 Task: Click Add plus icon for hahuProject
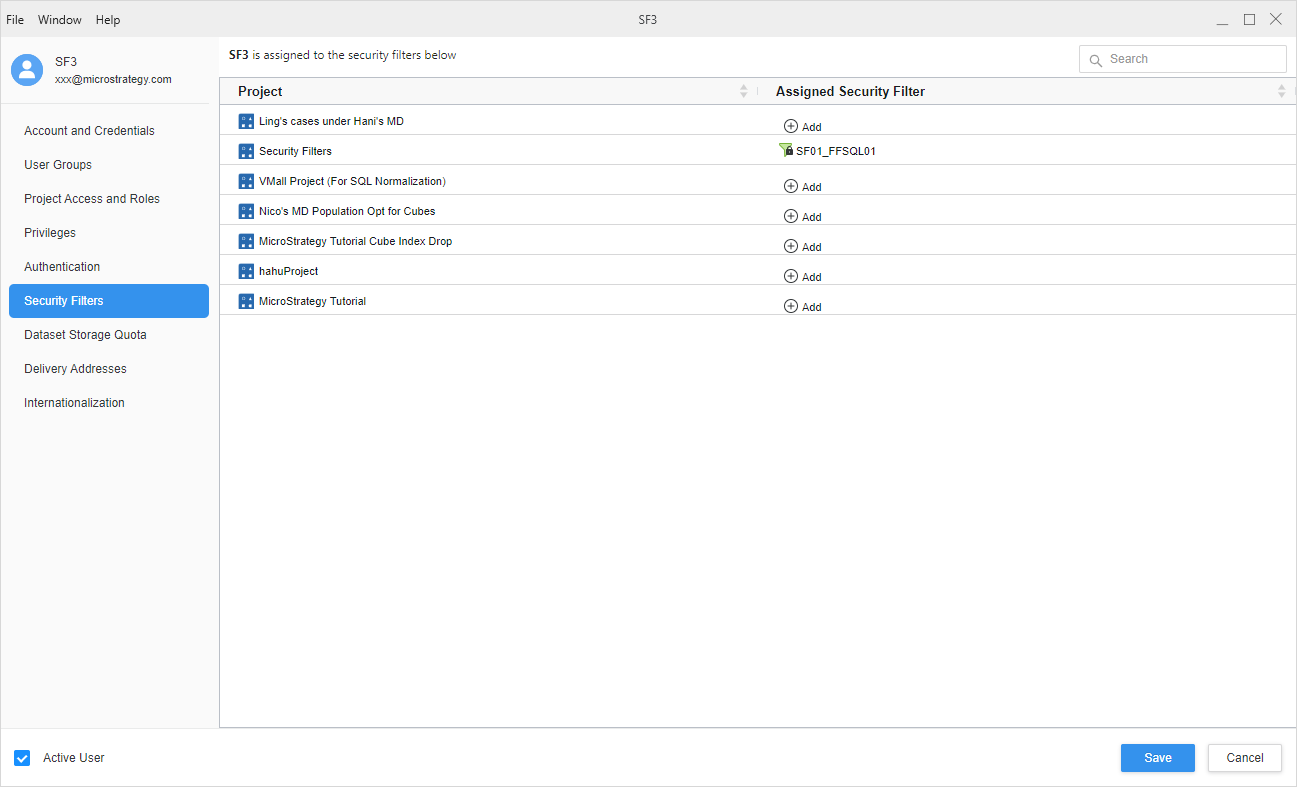tap(791, 276)
